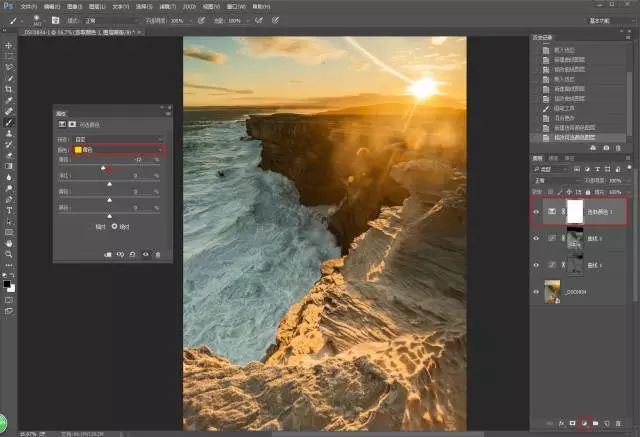Click trash icon in Properties panel

157,255
